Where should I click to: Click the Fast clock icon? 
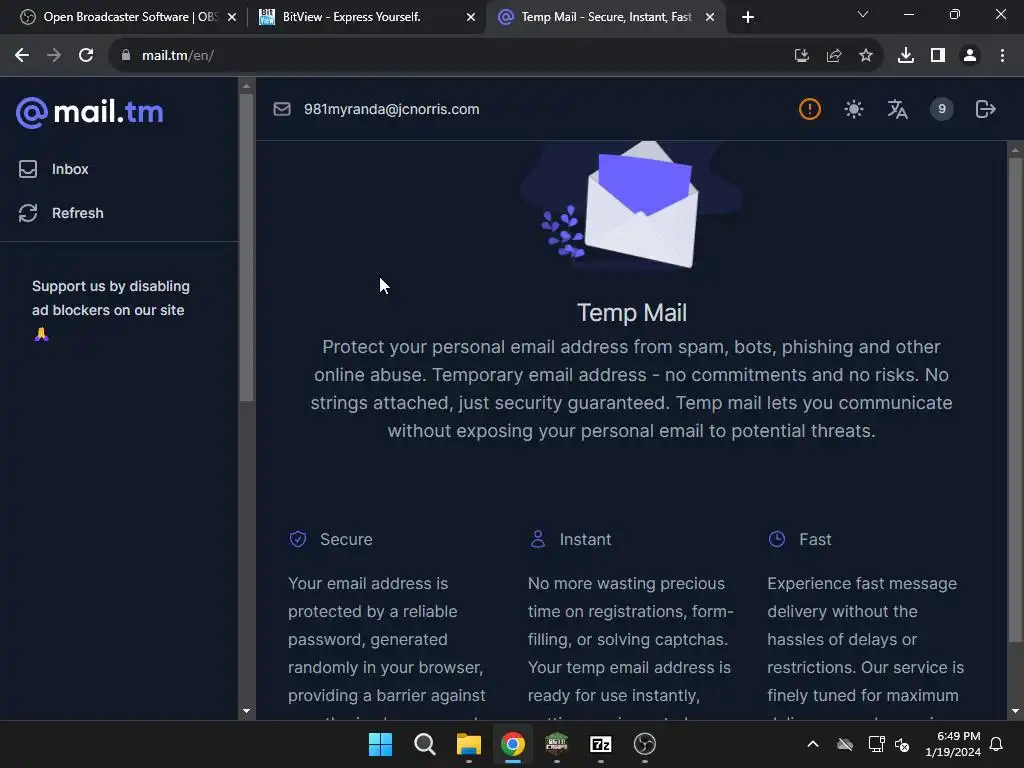(776, 539)
